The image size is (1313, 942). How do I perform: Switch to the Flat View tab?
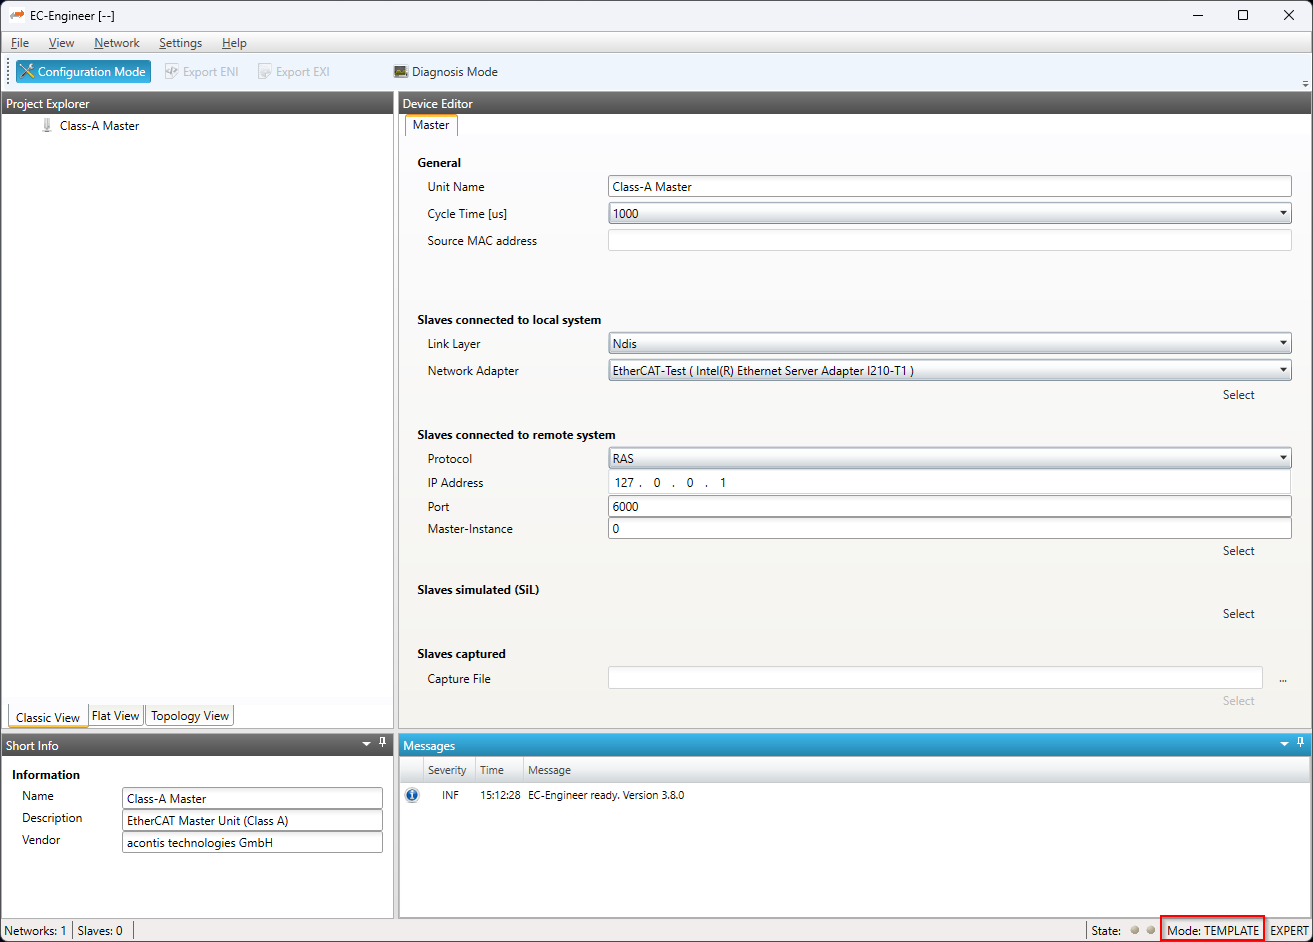tap(115, 716)
